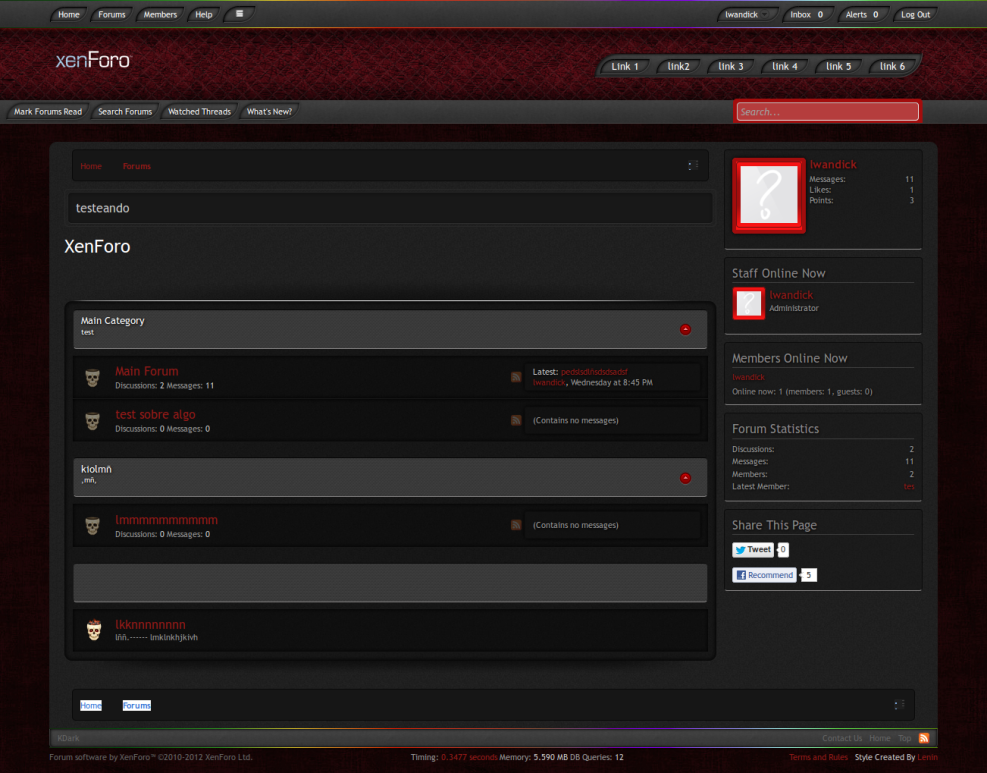Image resolution: width=987 pixels, height=773 pixels.
Task: Click iwandick's avatar in Staff Online Now
Action: tap(749, 303)
